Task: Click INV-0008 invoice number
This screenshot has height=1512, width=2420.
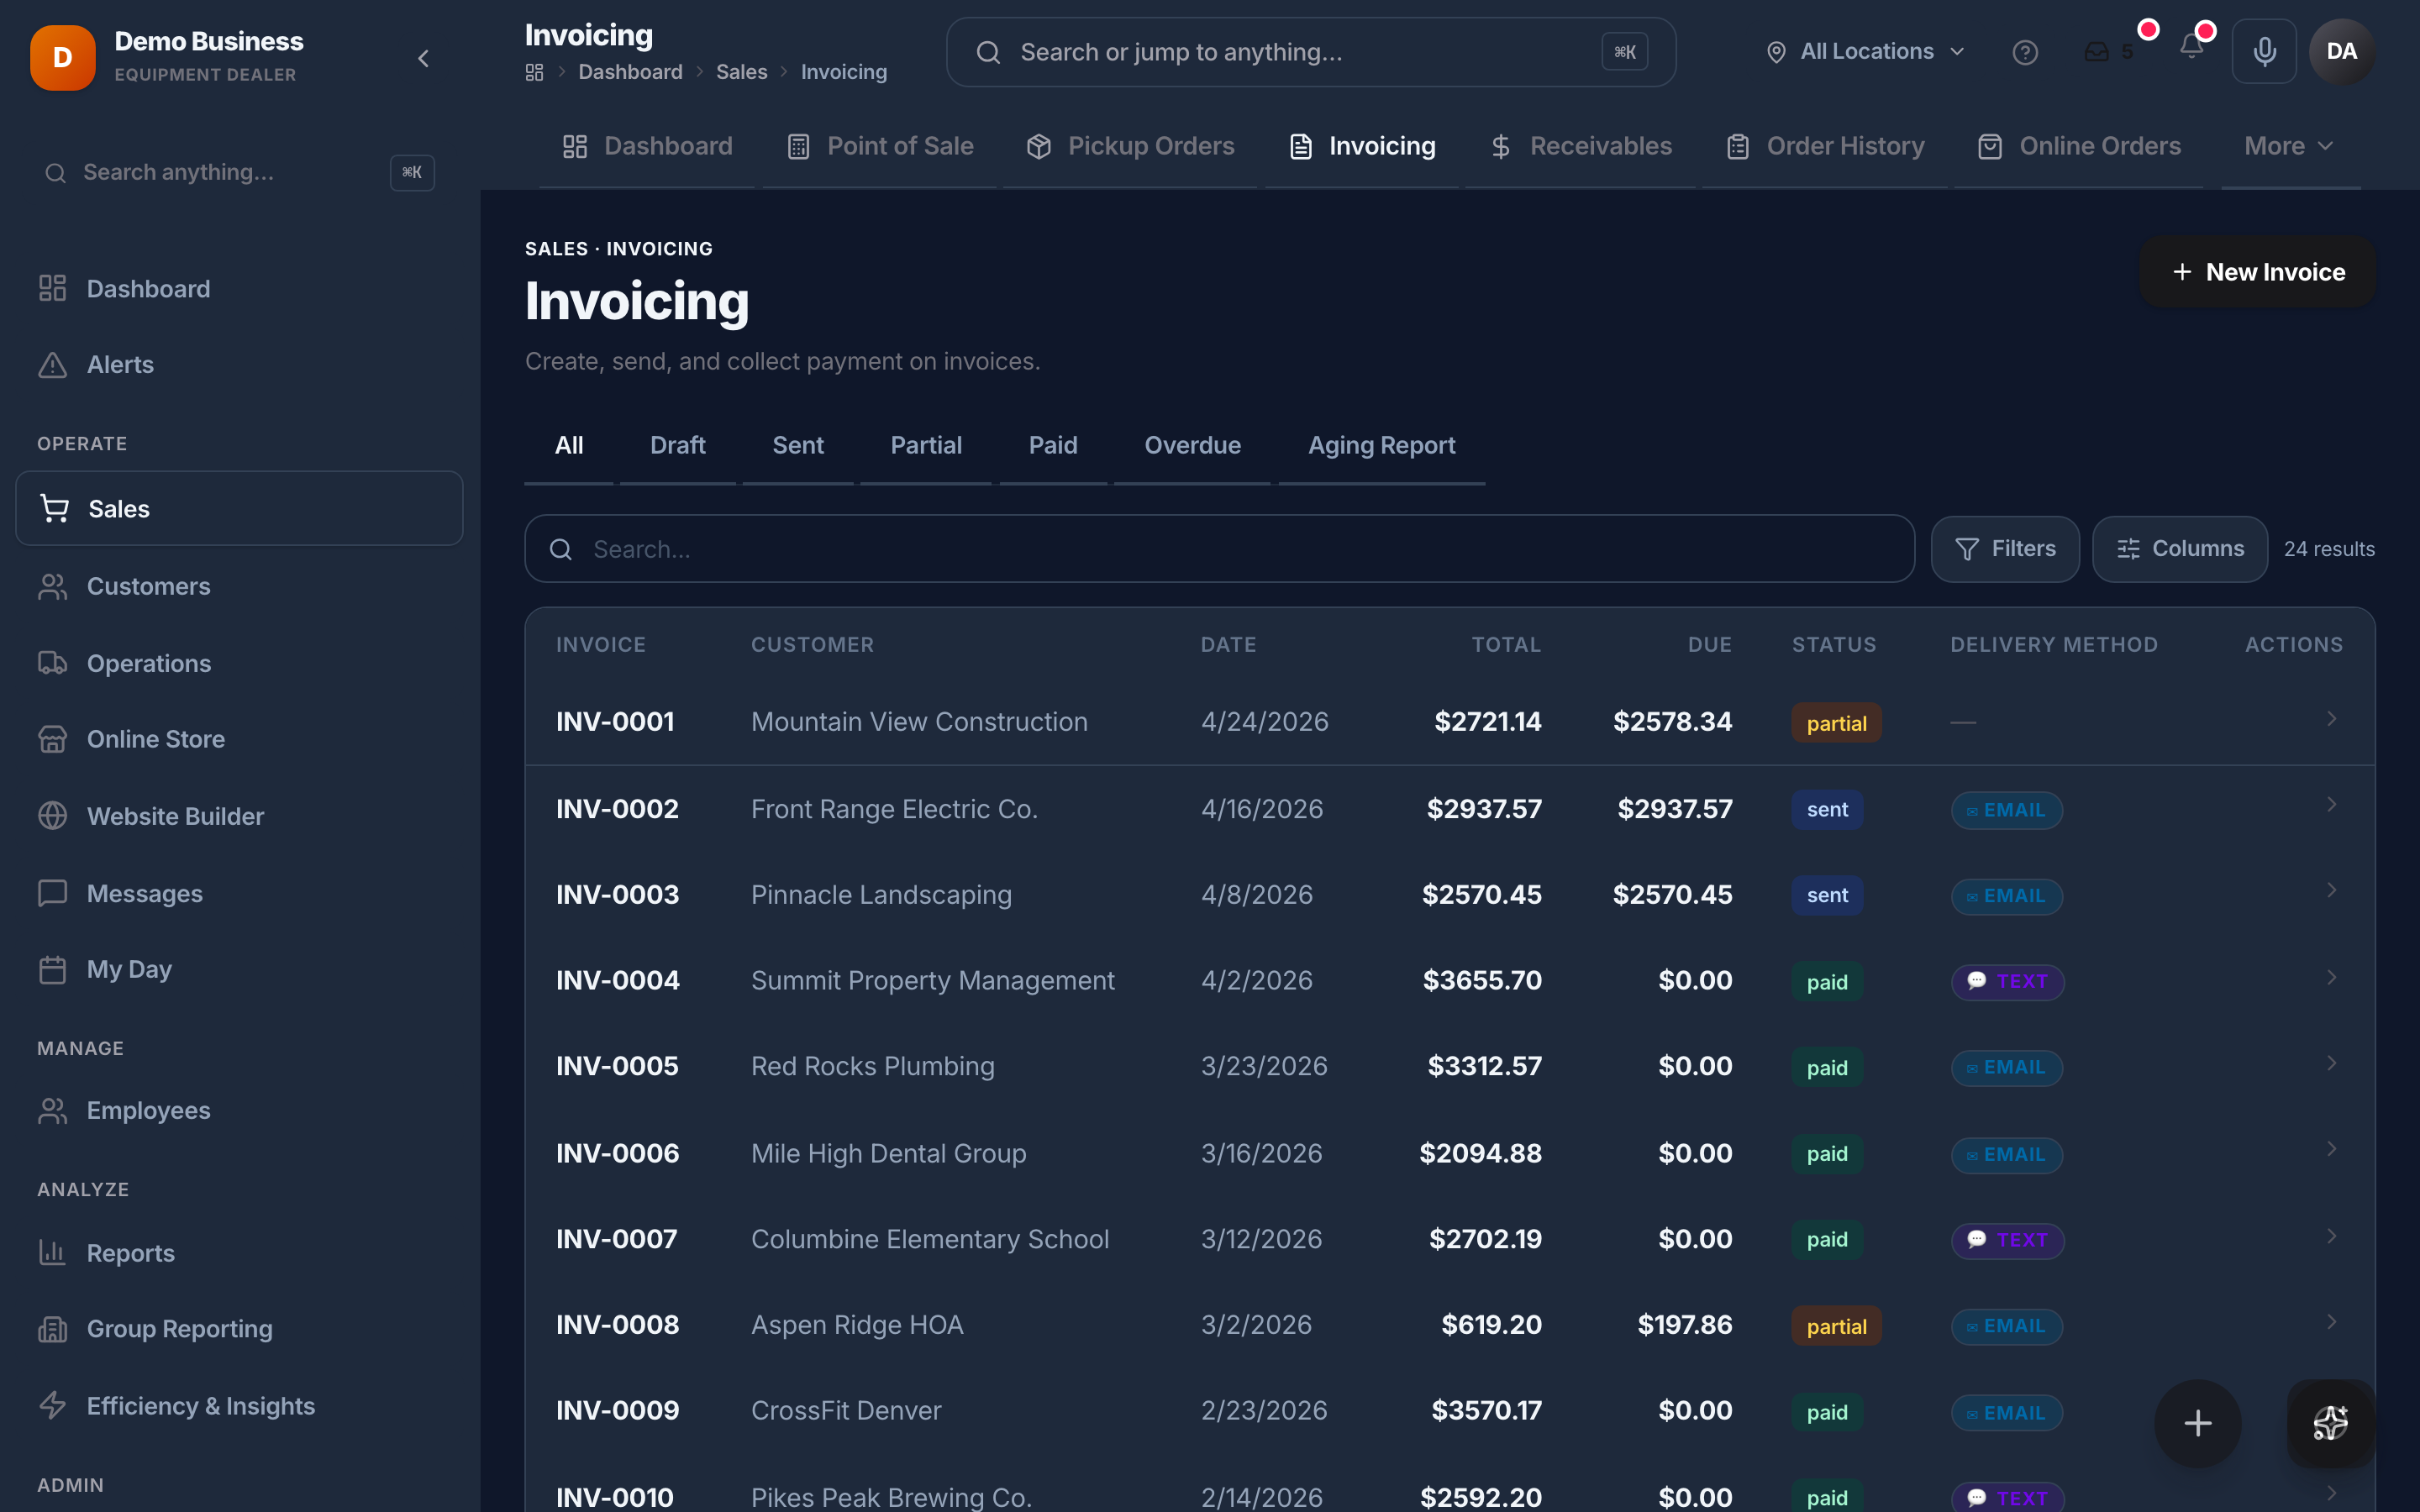Action: (617, 1325)
